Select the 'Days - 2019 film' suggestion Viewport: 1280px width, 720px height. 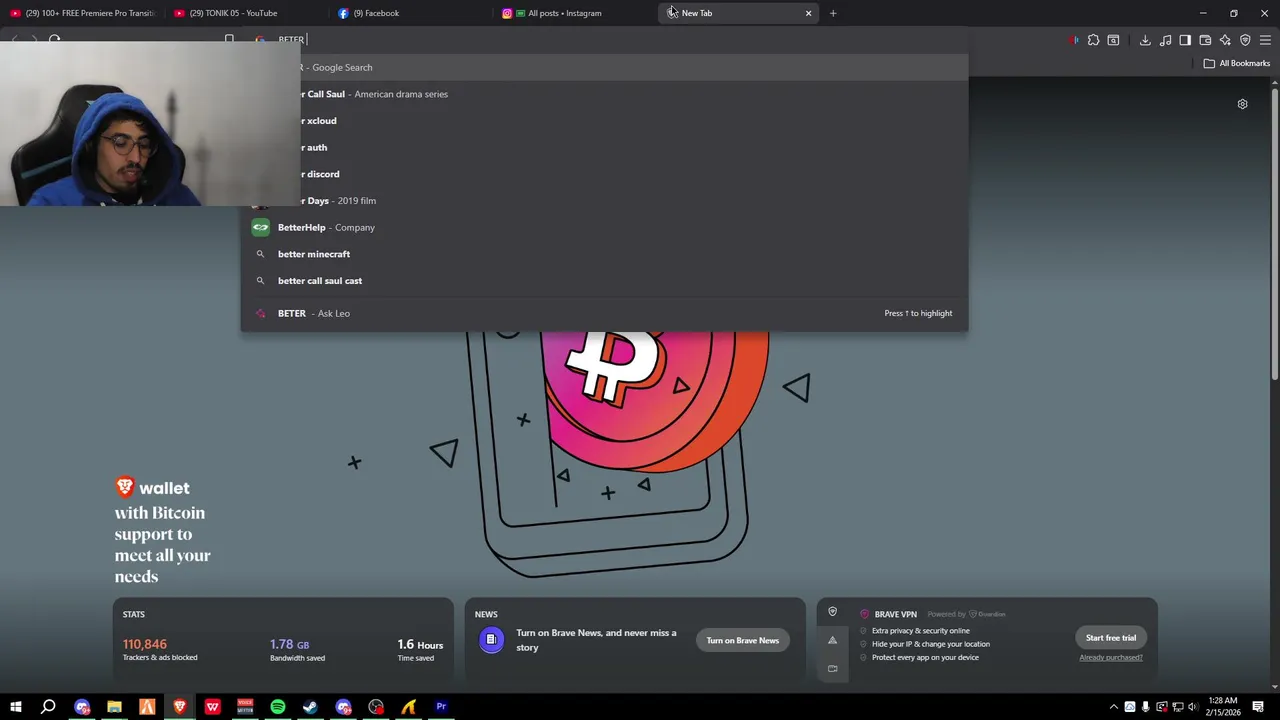604,201
